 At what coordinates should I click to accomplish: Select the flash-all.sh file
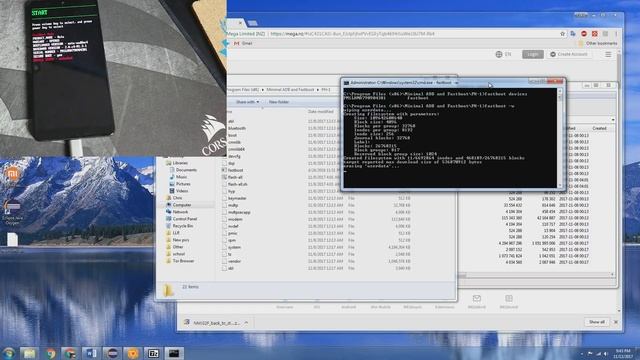(238, 184)
